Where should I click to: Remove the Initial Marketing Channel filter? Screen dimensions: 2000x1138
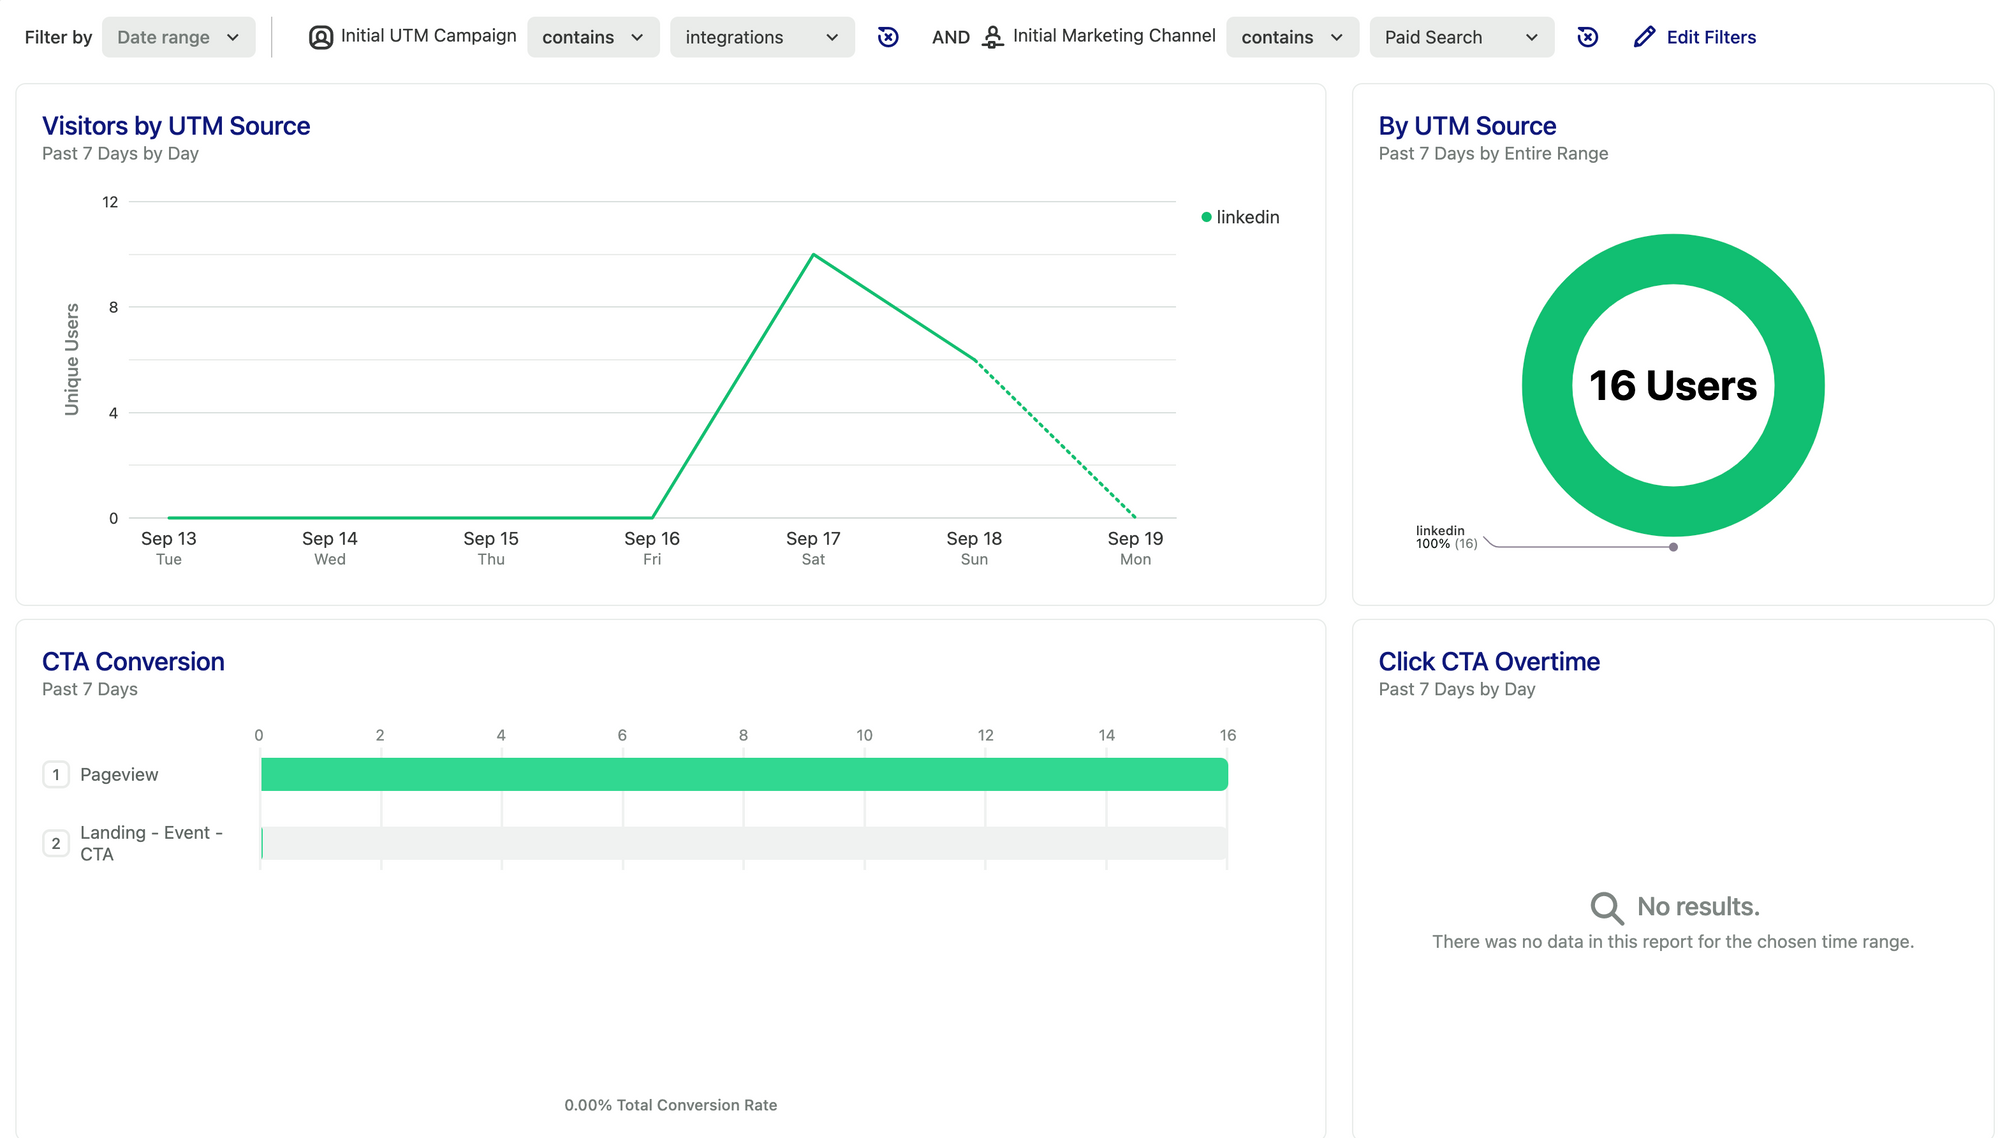[x=1587, y=37]
